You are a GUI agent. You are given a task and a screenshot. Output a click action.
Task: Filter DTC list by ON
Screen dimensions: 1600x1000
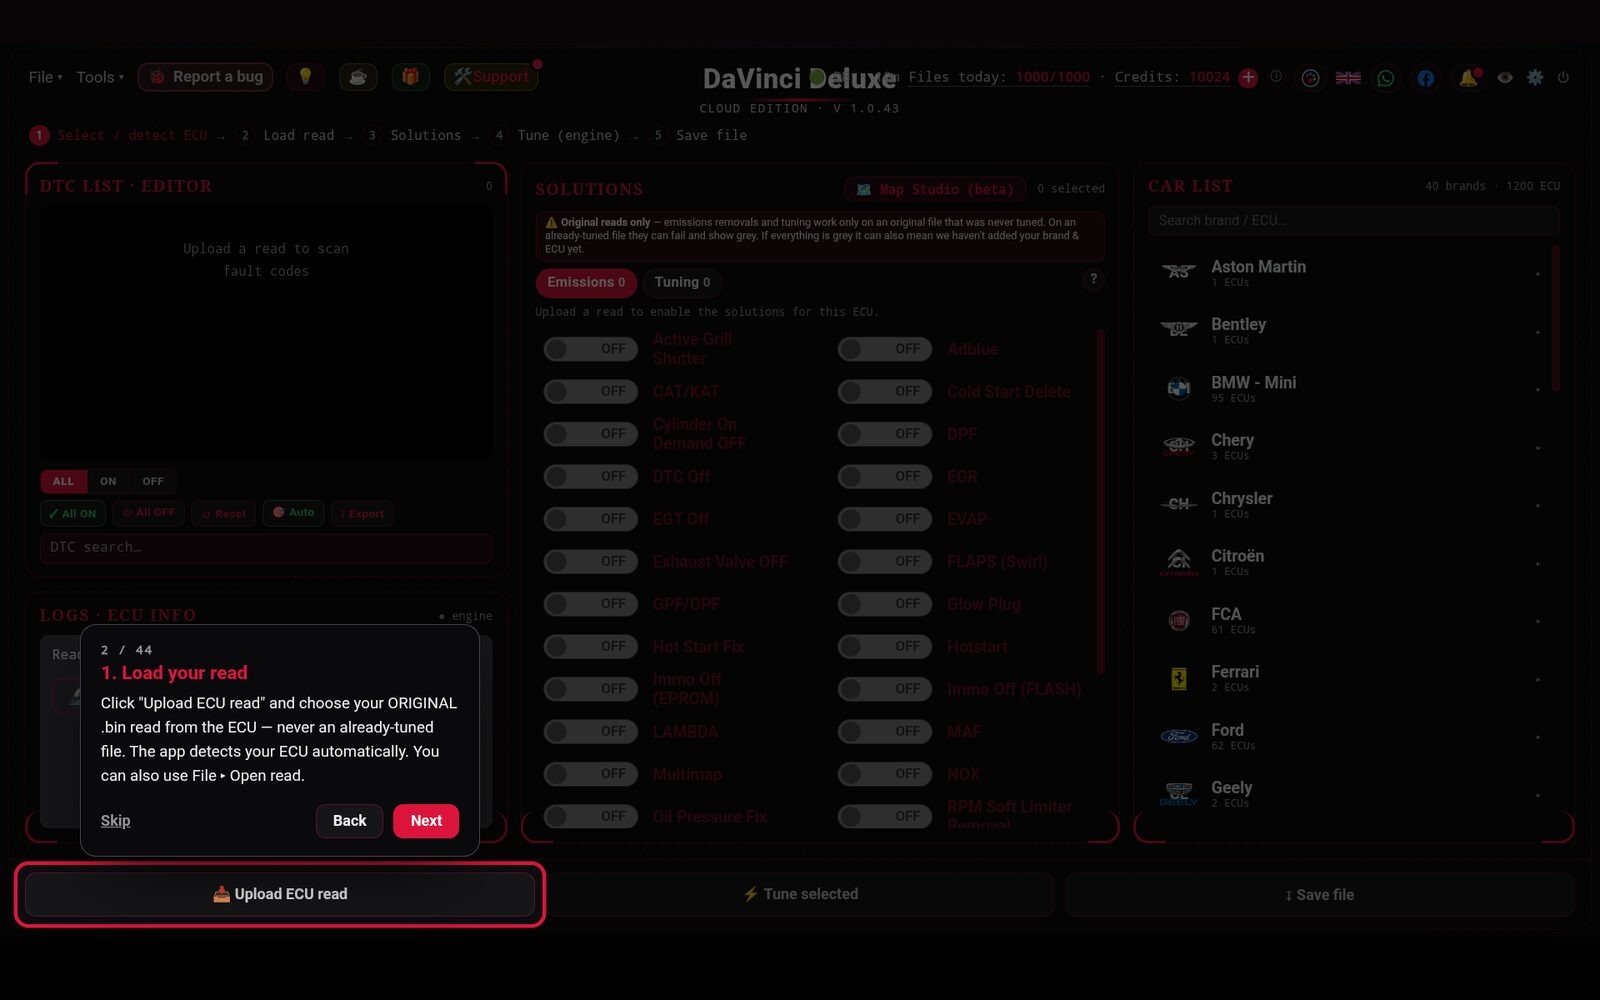[x=108, y=481]
